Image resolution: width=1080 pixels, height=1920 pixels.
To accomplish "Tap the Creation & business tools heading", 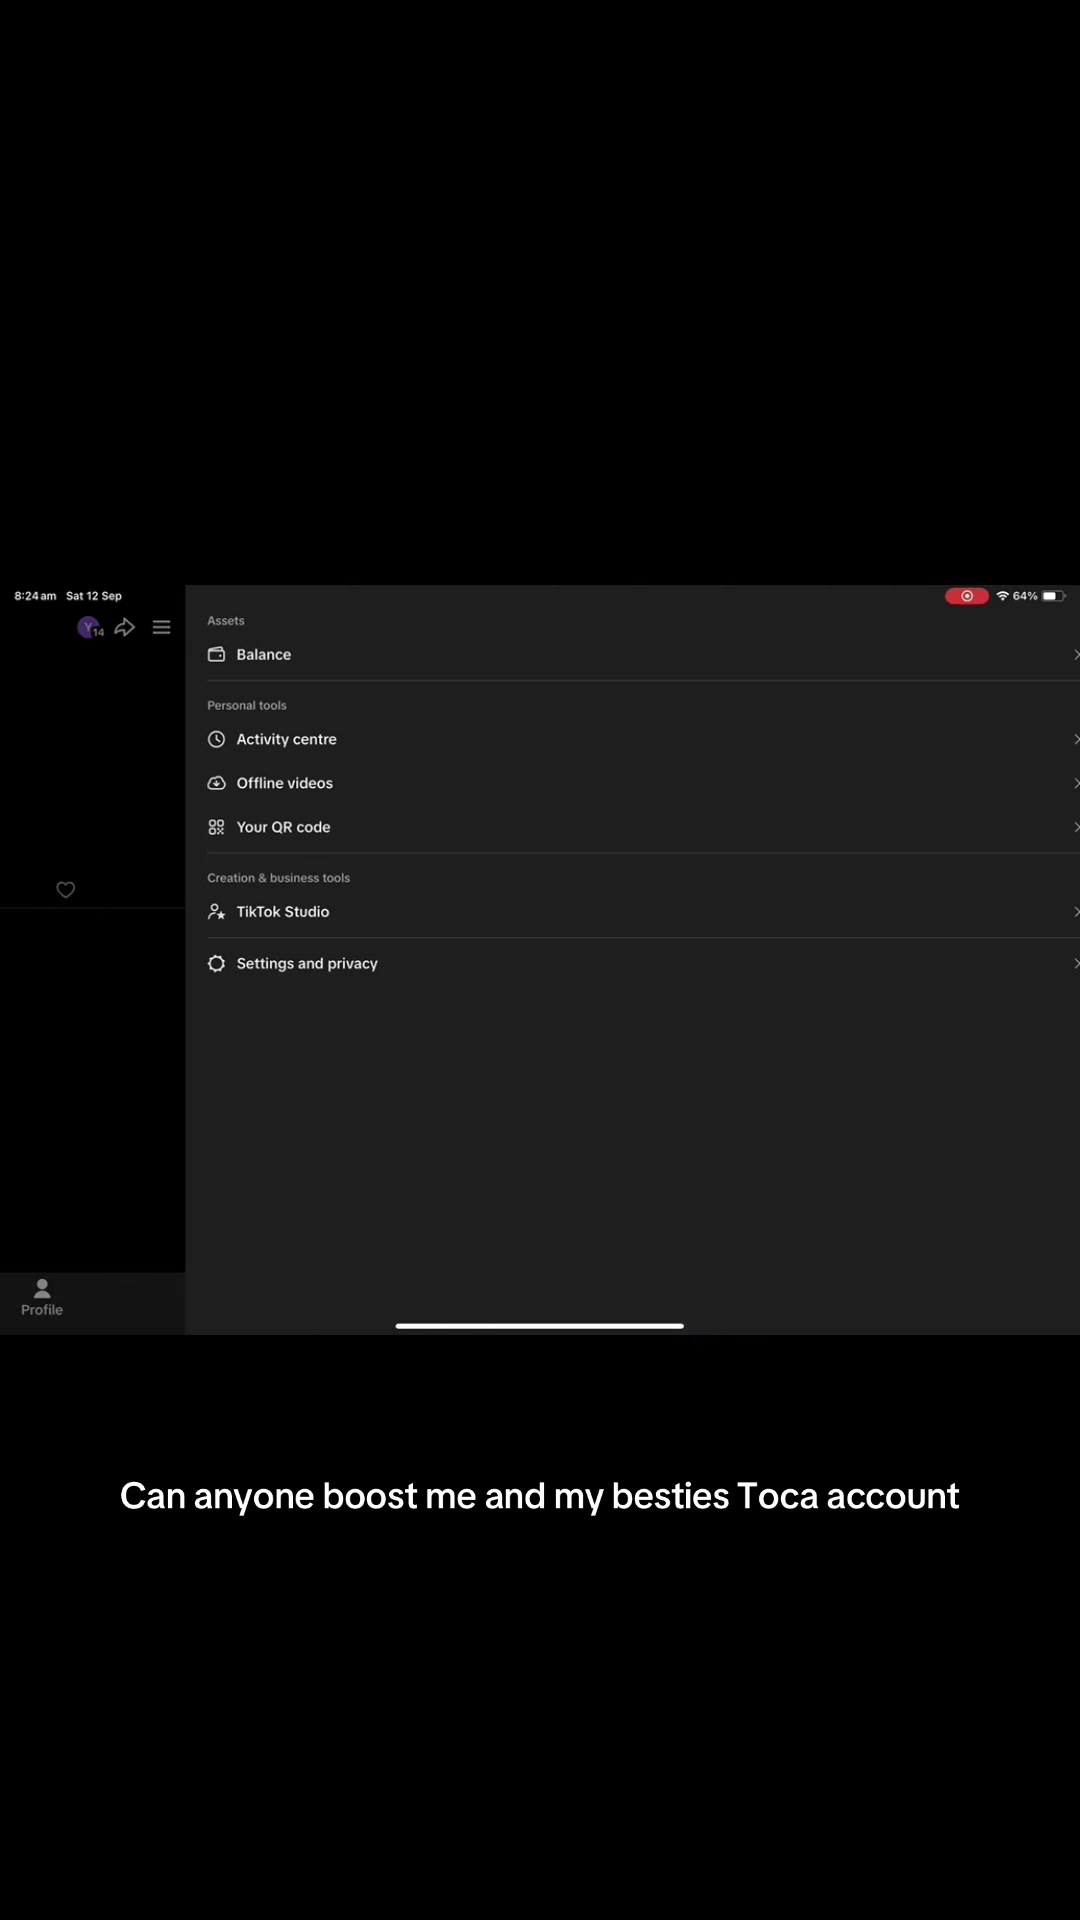I will click(x=279, y=878).
